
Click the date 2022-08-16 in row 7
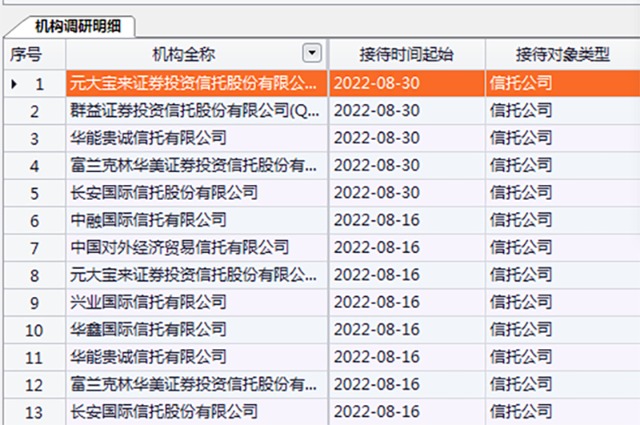click(377, 247)
